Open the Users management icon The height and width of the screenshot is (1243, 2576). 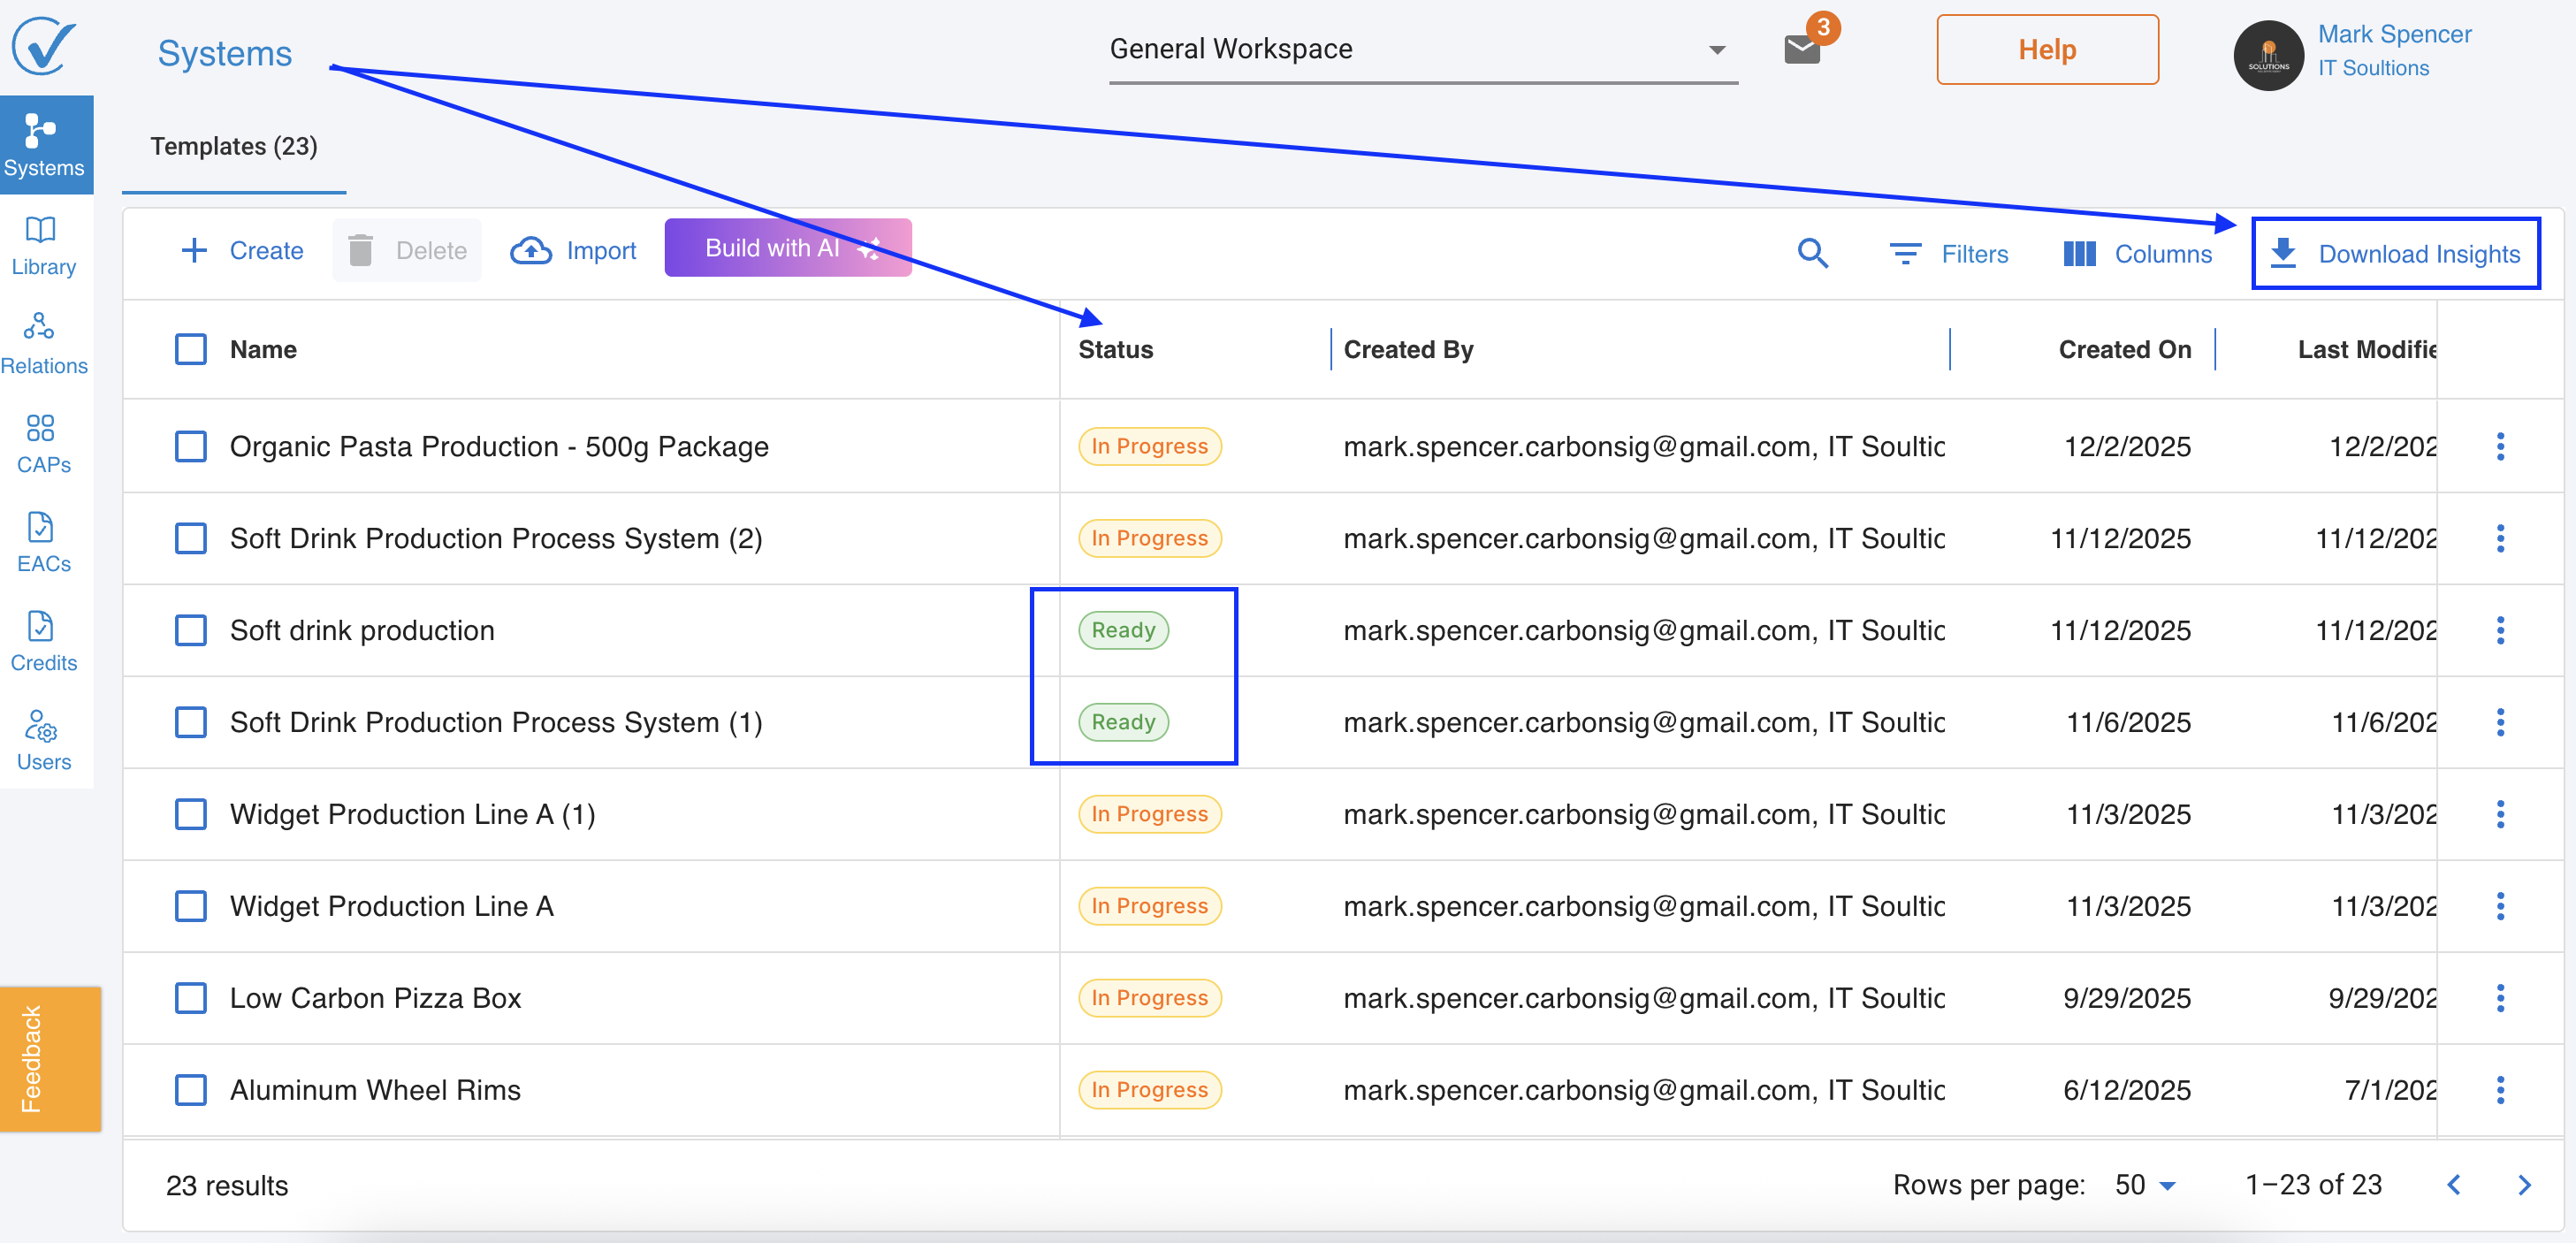click(x=43, y=740)
